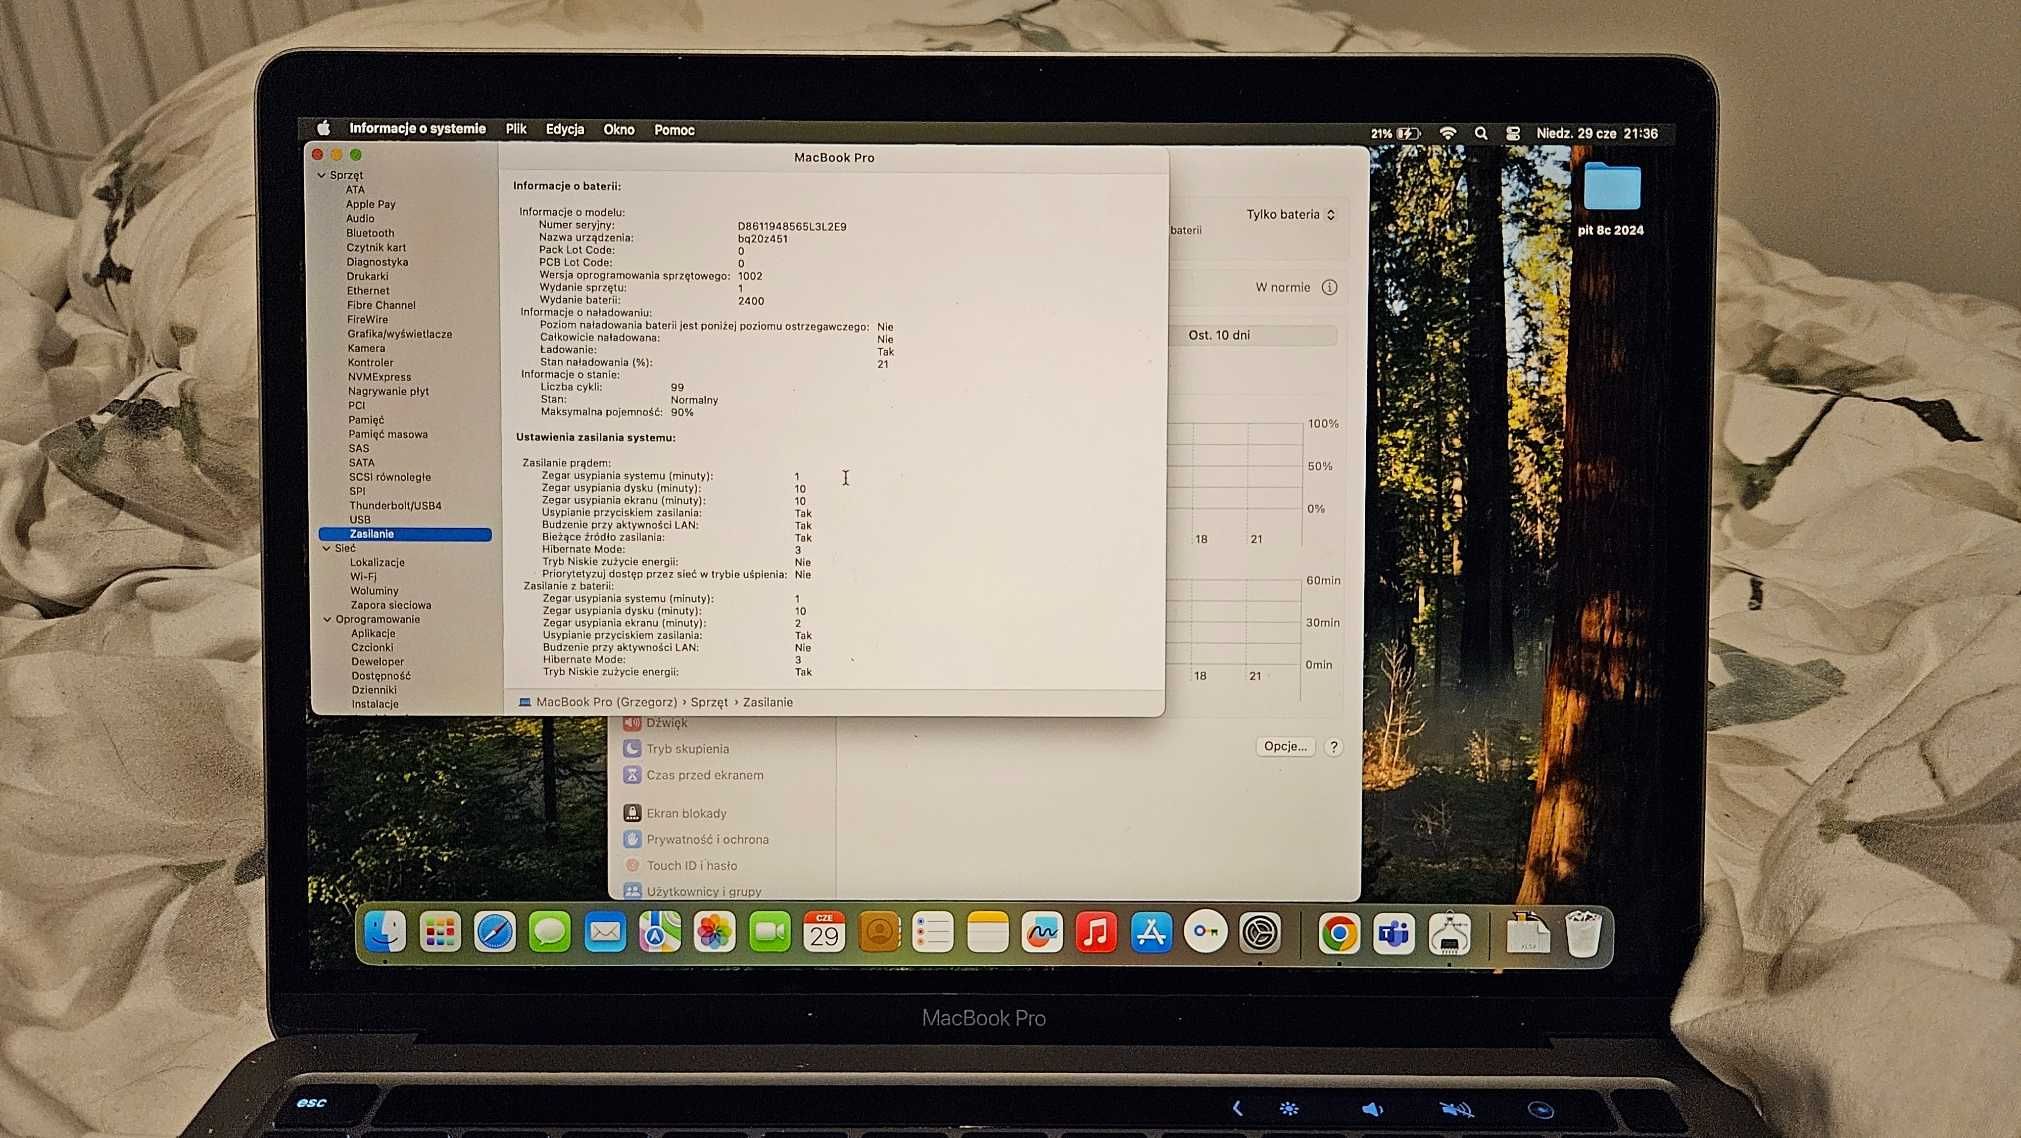
Task: Click the battery serial number D8611948565L3L2E9
Action: click(792, 227)
